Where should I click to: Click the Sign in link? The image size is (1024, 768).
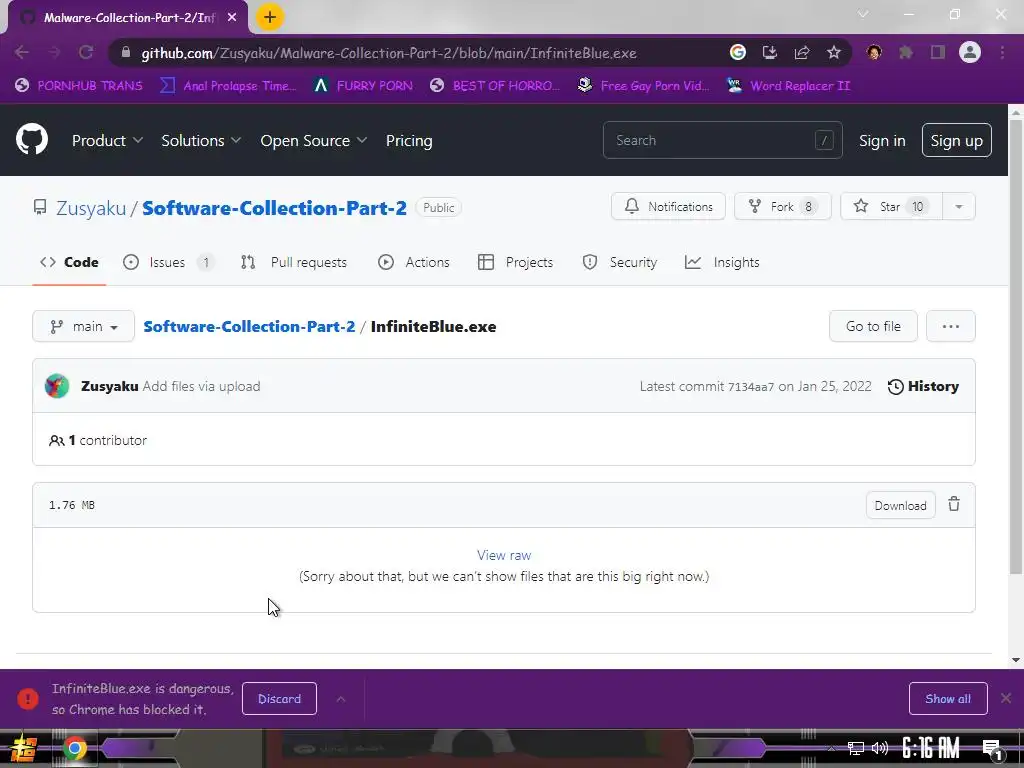point(882,140)
